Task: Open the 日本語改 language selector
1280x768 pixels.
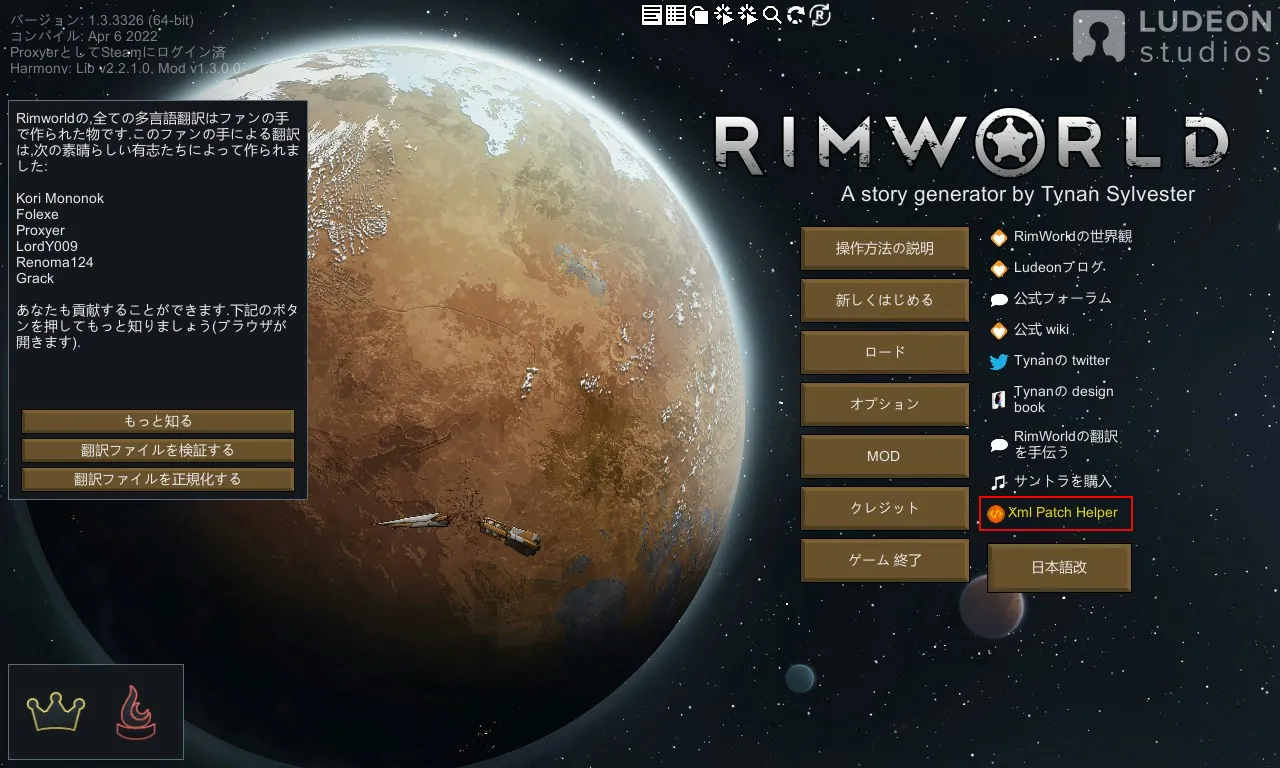Action: [x=1059, y=567]
